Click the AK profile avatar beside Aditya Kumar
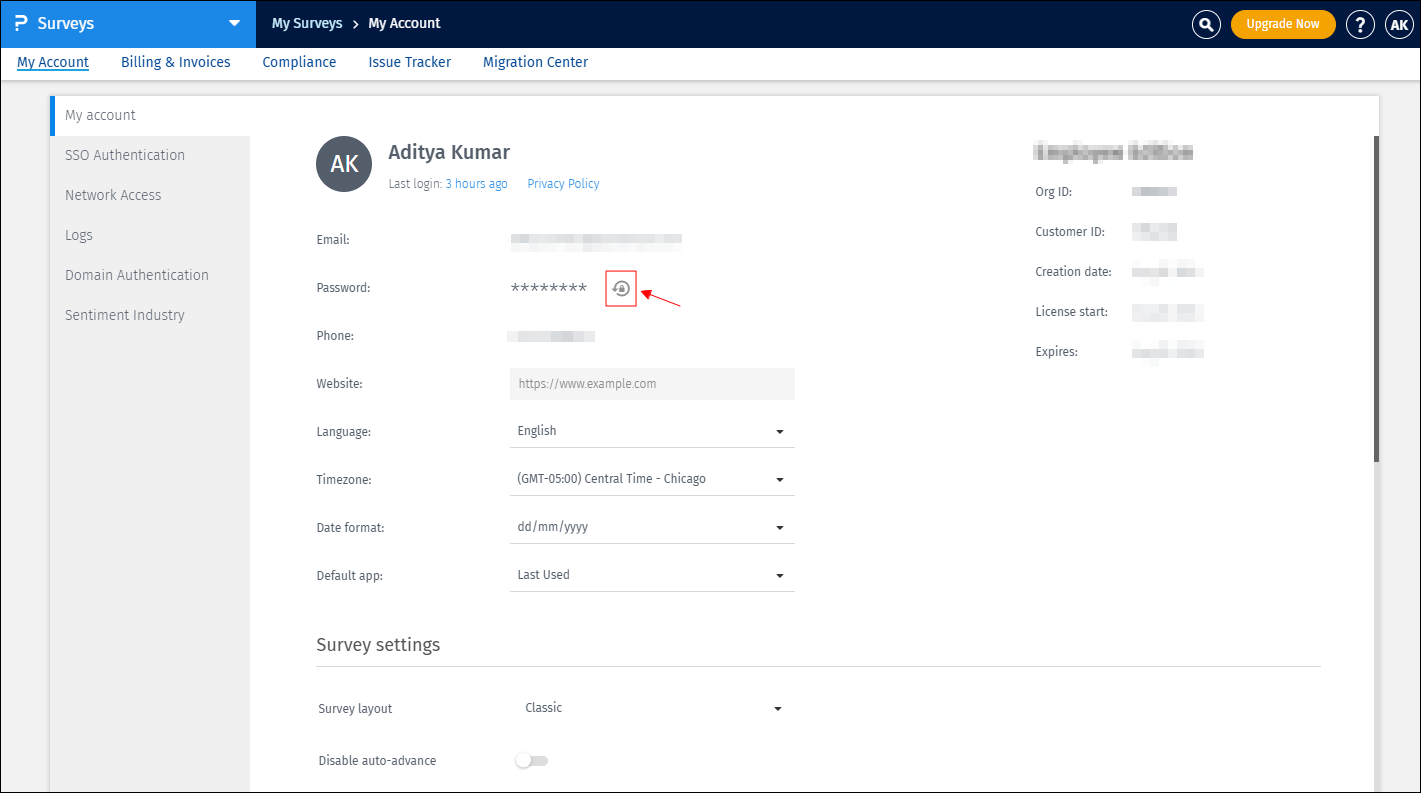Viewport: 1421px width, 793px height. (343, 164)
